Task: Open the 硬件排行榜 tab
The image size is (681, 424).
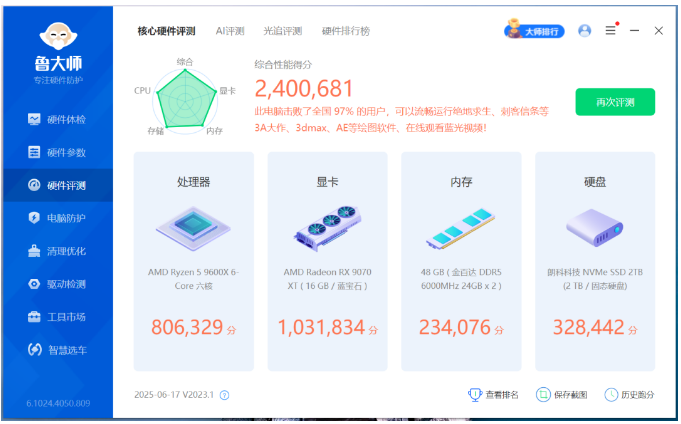Action: pyautogui.click(x=345, y=31)
